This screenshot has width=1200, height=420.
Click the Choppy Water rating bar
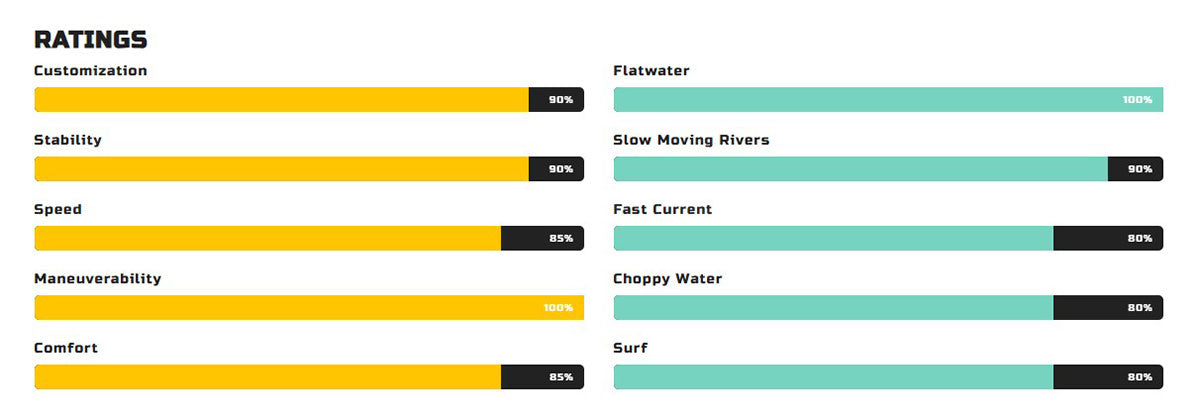(x=888, y=308)
